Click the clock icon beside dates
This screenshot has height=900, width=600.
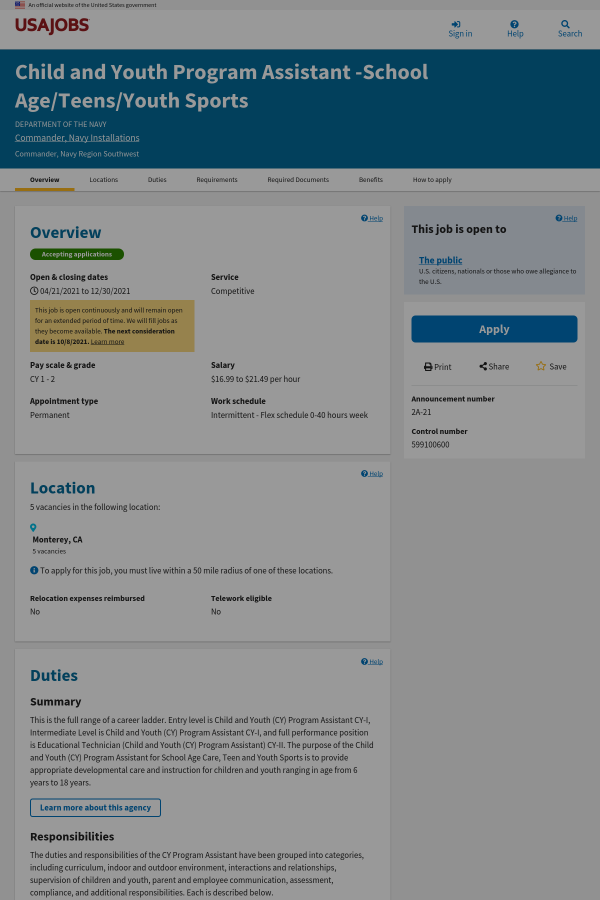(x=34, y=291)
